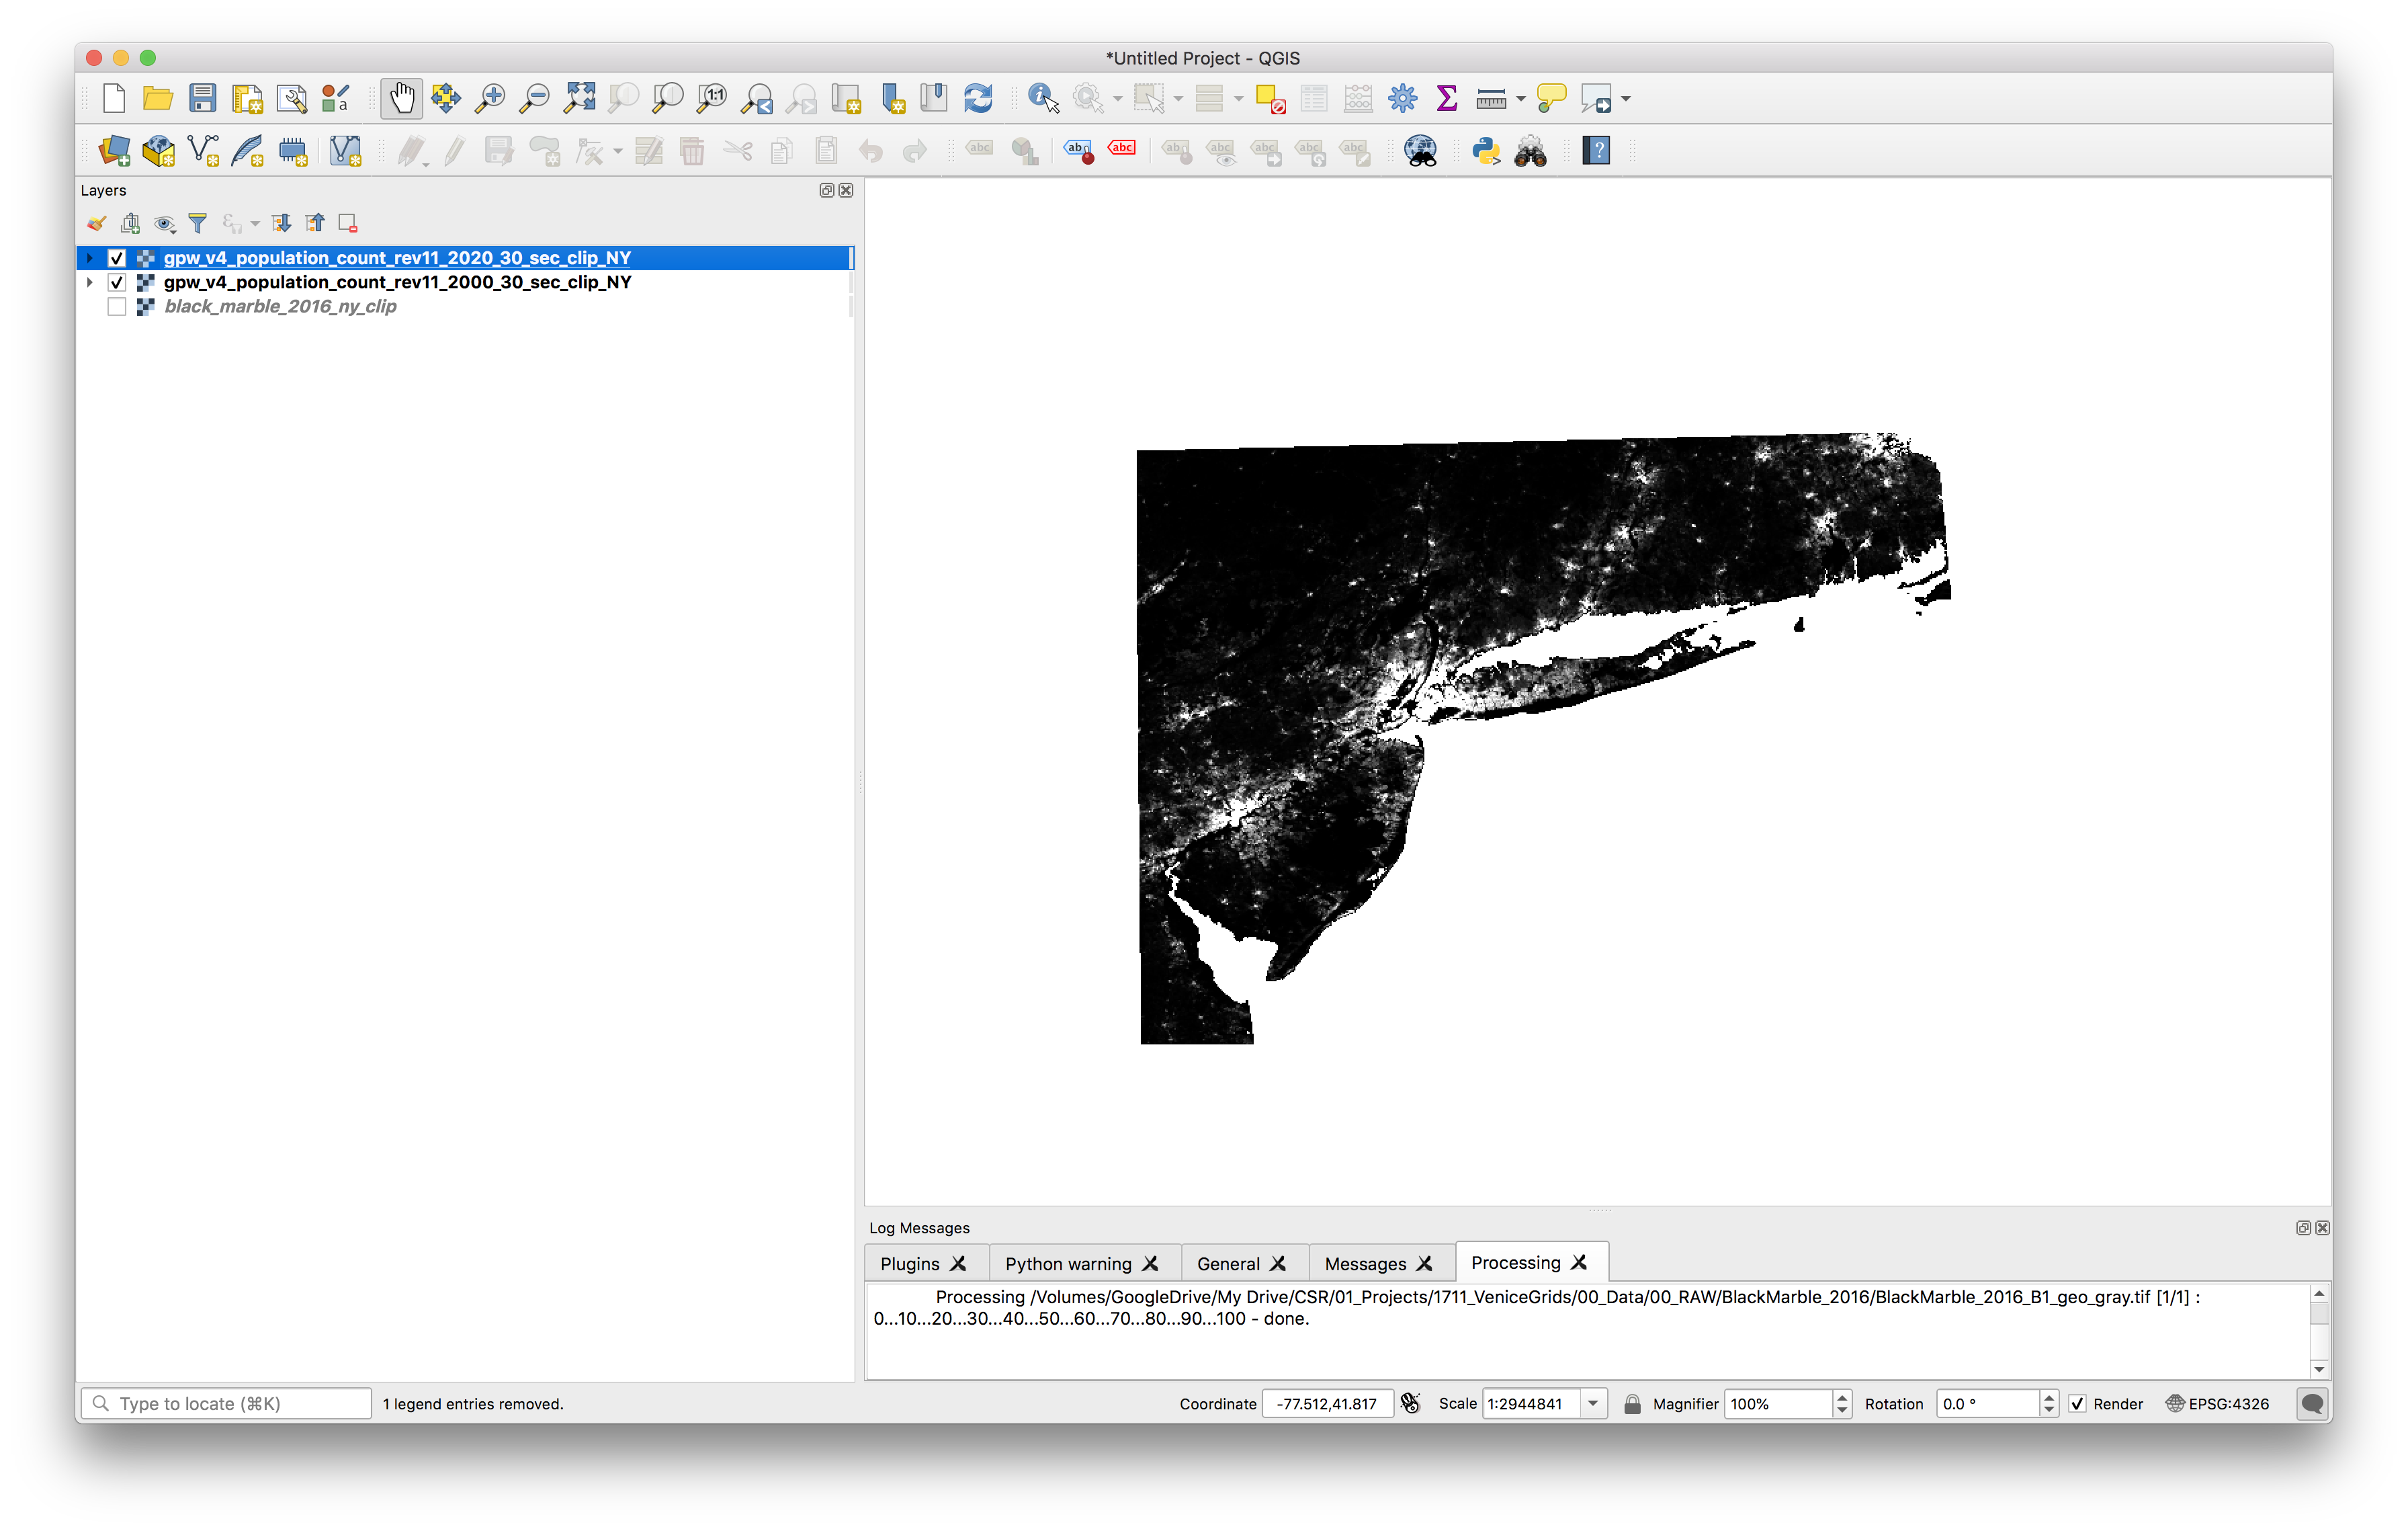The width and height of the screenshot is (2408, 1531).
Task: Click the Refresh map icon
Action: tap(977, 98)
